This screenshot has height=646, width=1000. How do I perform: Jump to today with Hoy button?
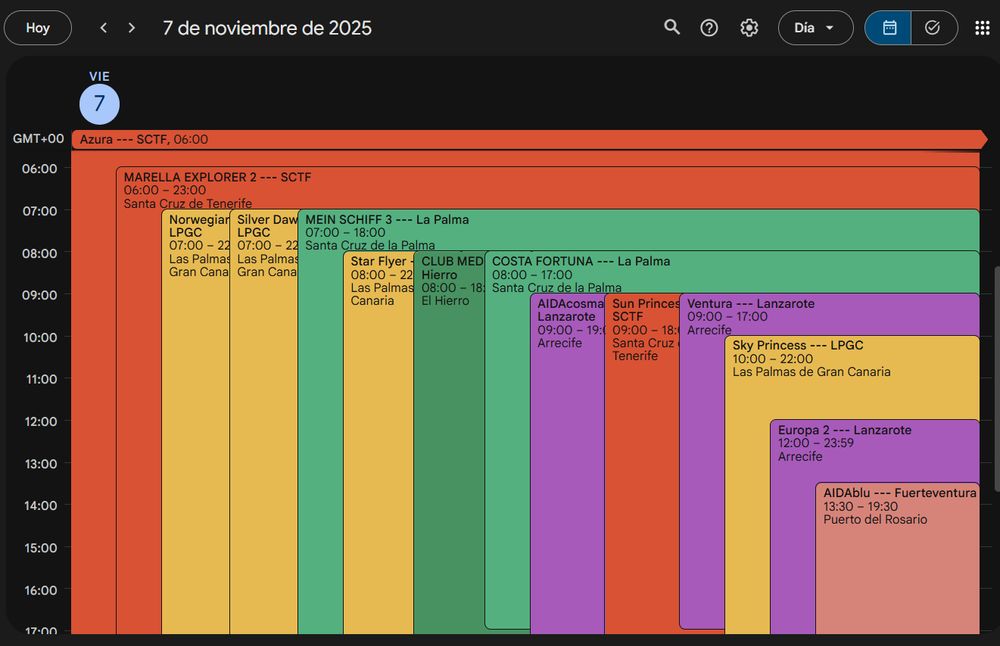coord(38,27)
